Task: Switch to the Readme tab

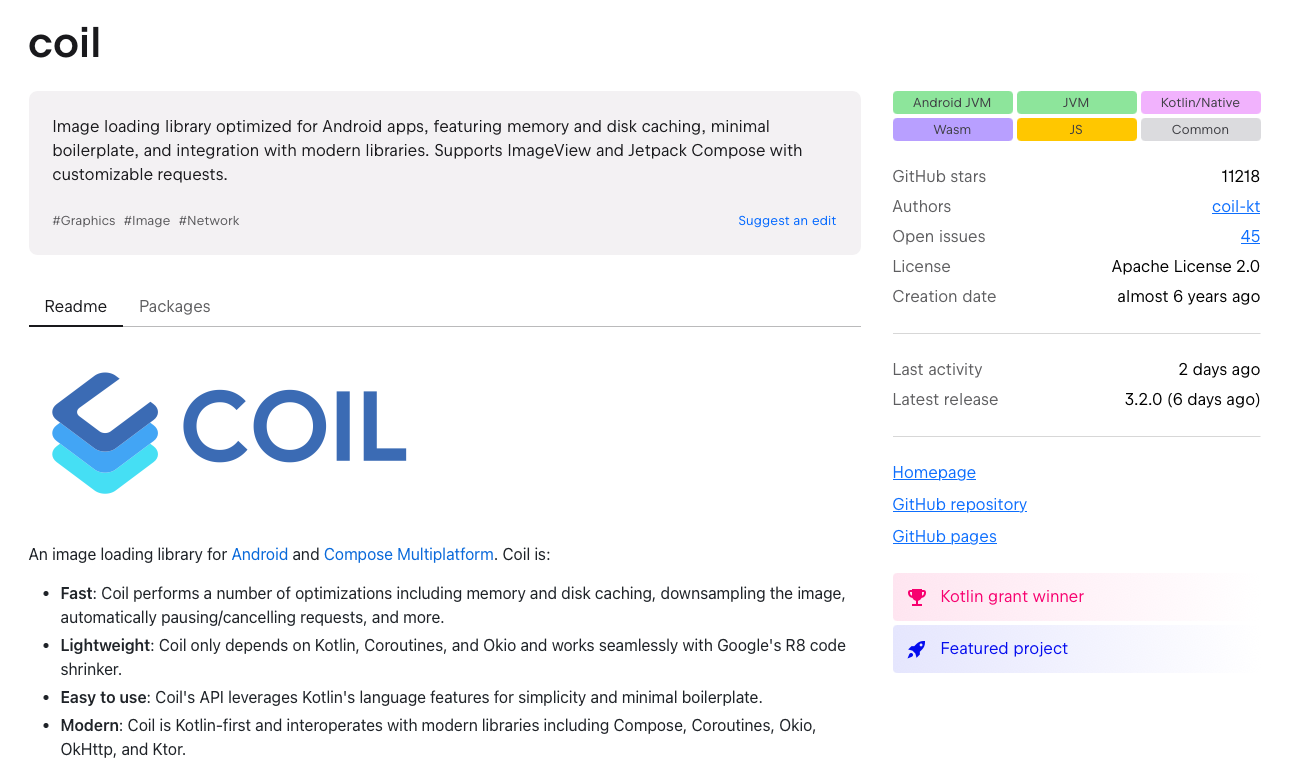Action: click(x=75, y=306)
